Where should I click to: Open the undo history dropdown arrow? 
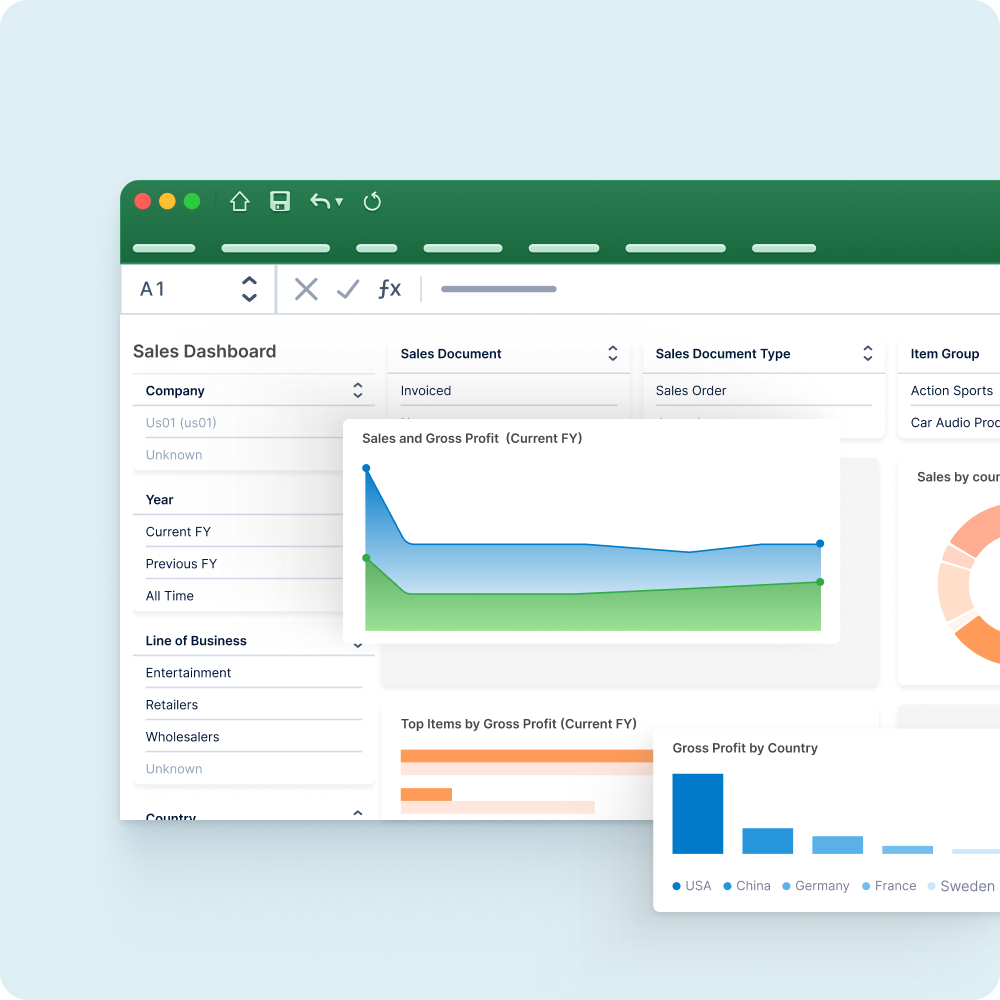(x=339, y=202)
